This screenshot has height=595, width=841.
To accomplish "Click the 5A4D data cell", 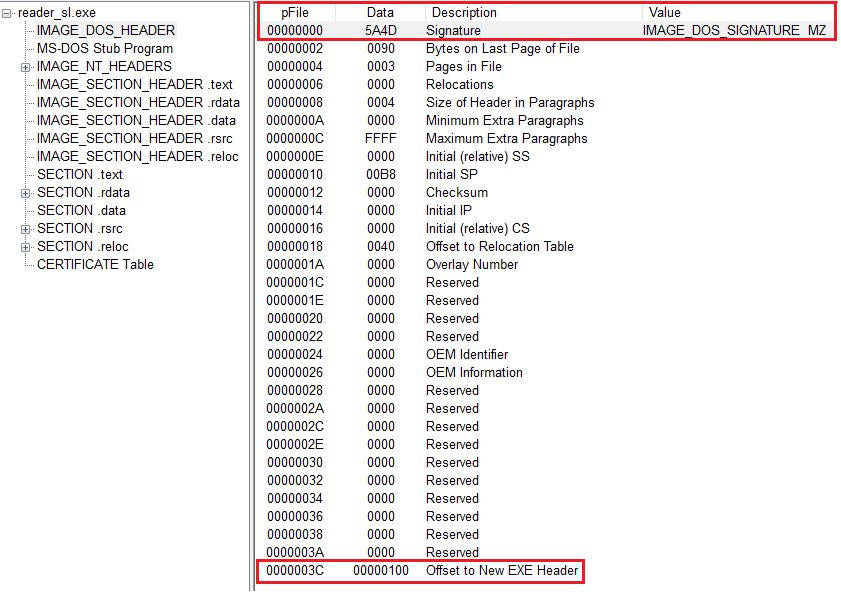I will pos(381,31).
